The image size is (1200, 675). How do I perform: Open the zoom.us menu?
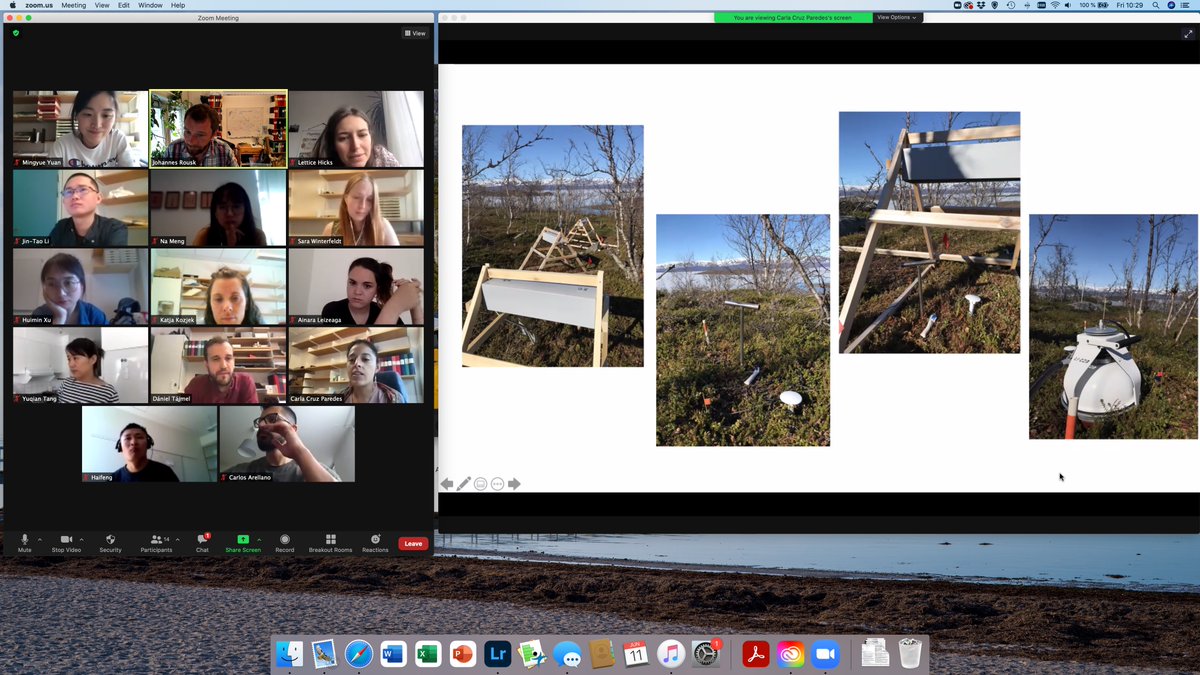coord(39,5)
